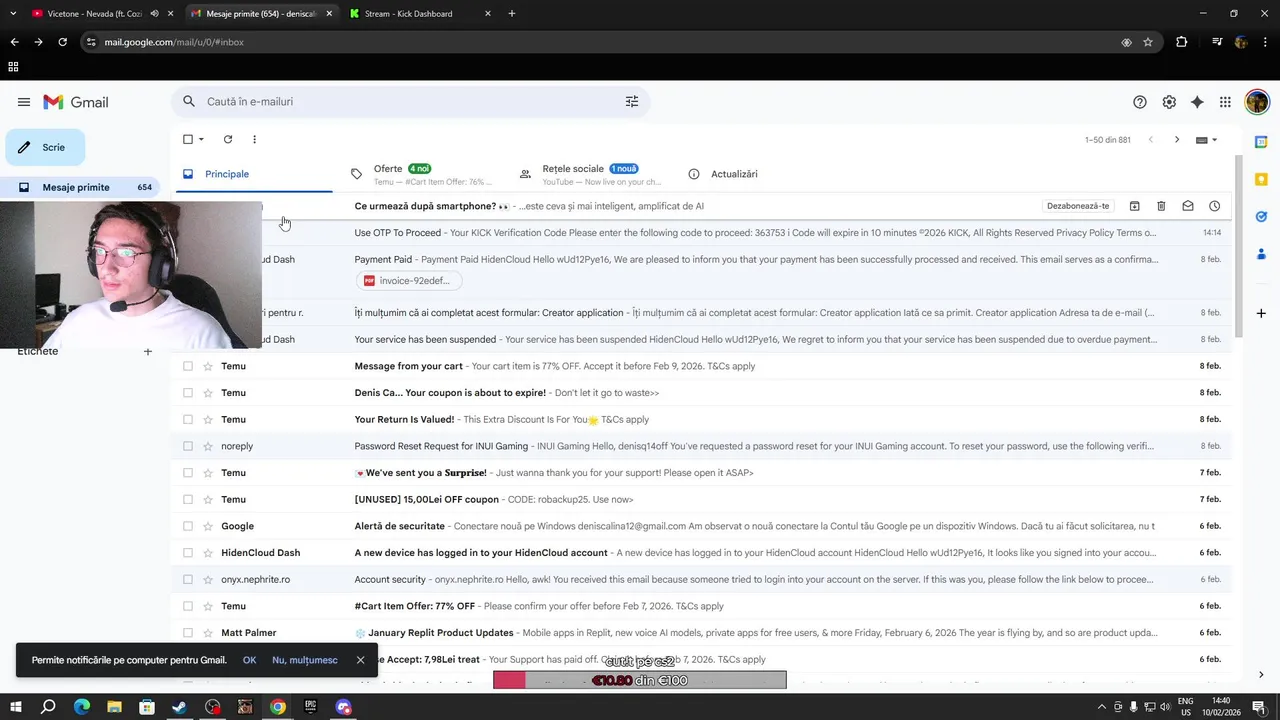The image size is (1280, 720).
Task: Select checkbox for Message from your cart email
Action: [188, 366]
